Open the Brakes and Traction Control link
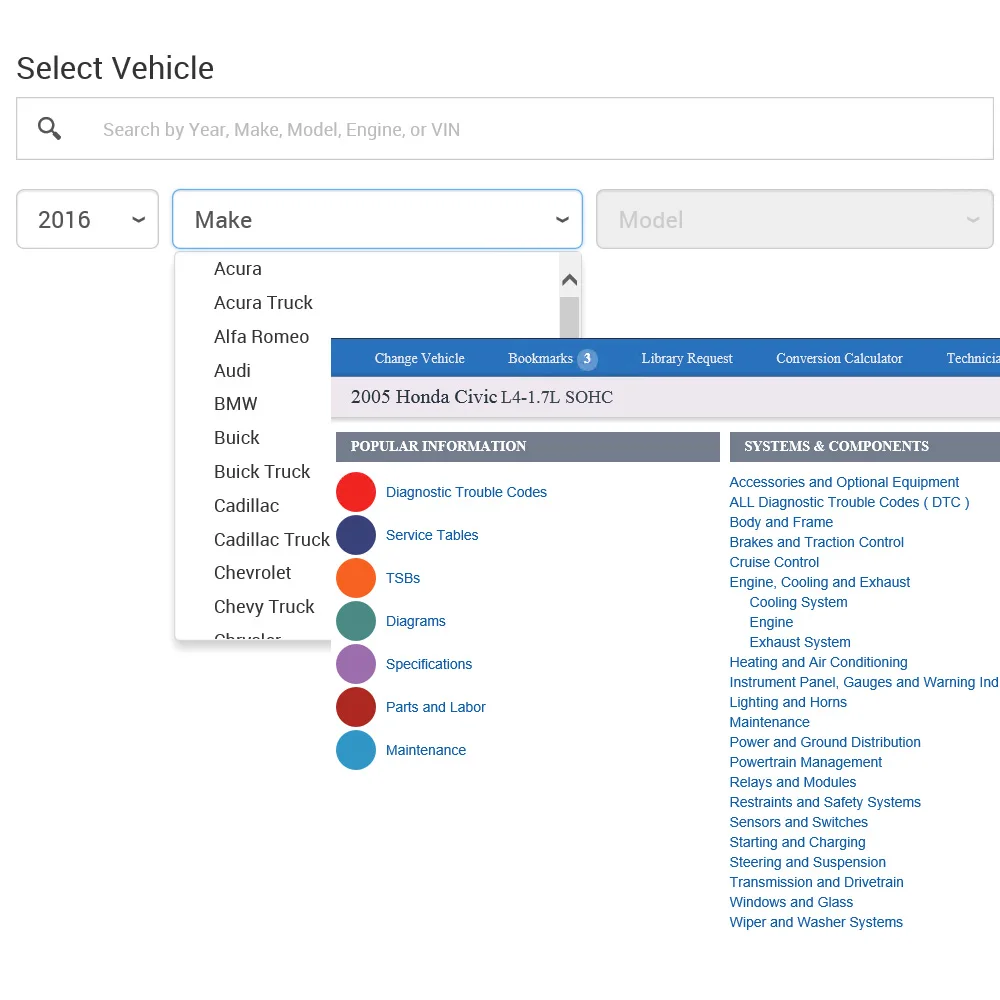This screenshot has height=1000, width=1000. tap(816, 542)
